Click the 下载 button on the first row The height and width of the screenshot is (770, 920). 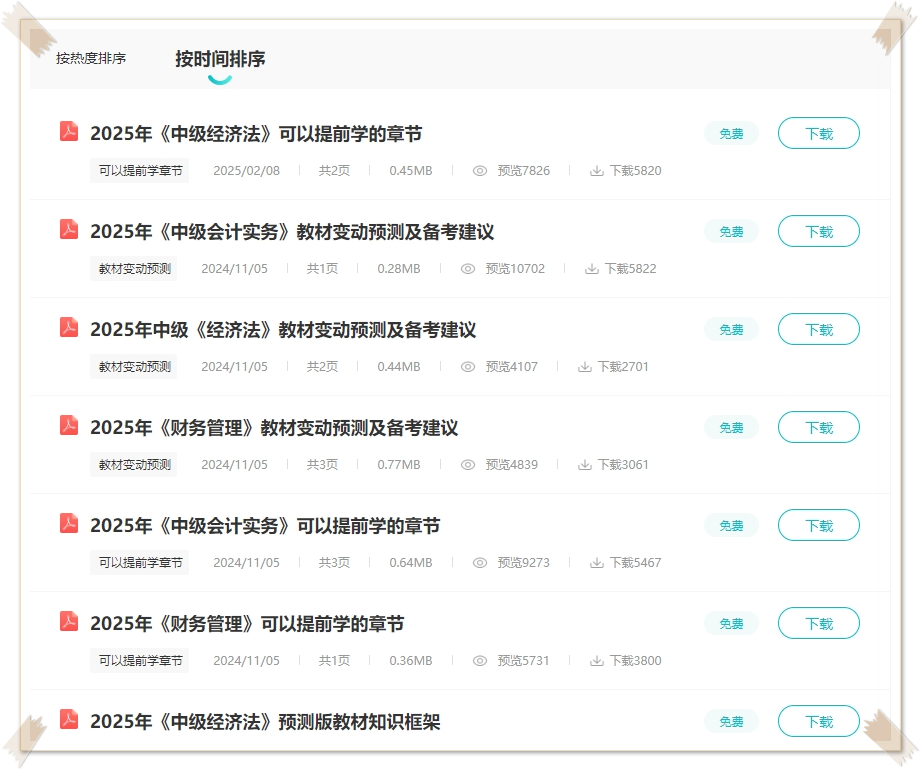coord(818,132)
